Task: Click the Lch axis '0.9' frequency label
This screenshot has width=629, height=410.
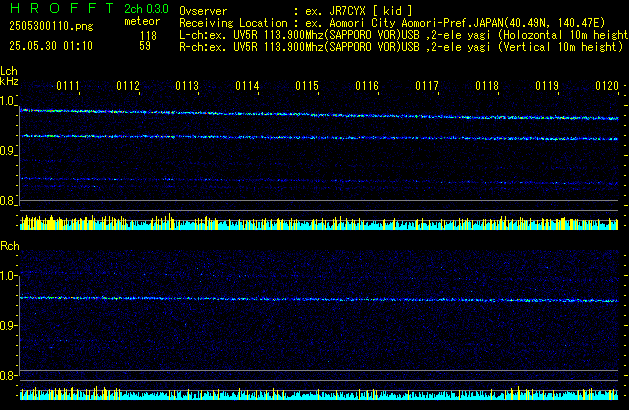Action: (x=7, y=151)
